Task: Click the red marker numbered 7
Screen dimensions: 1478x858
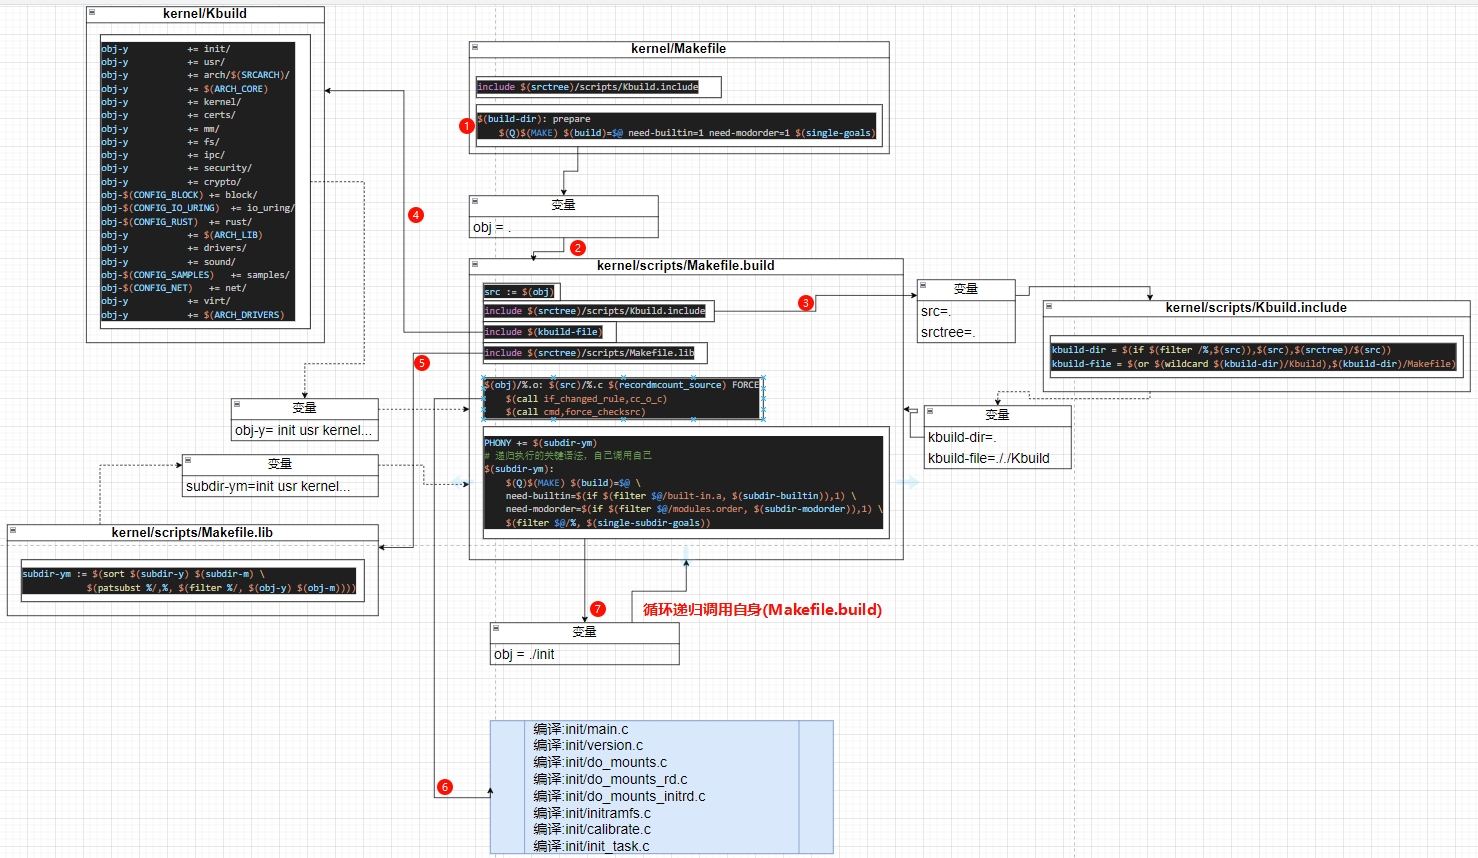Action: coord(598,609)
